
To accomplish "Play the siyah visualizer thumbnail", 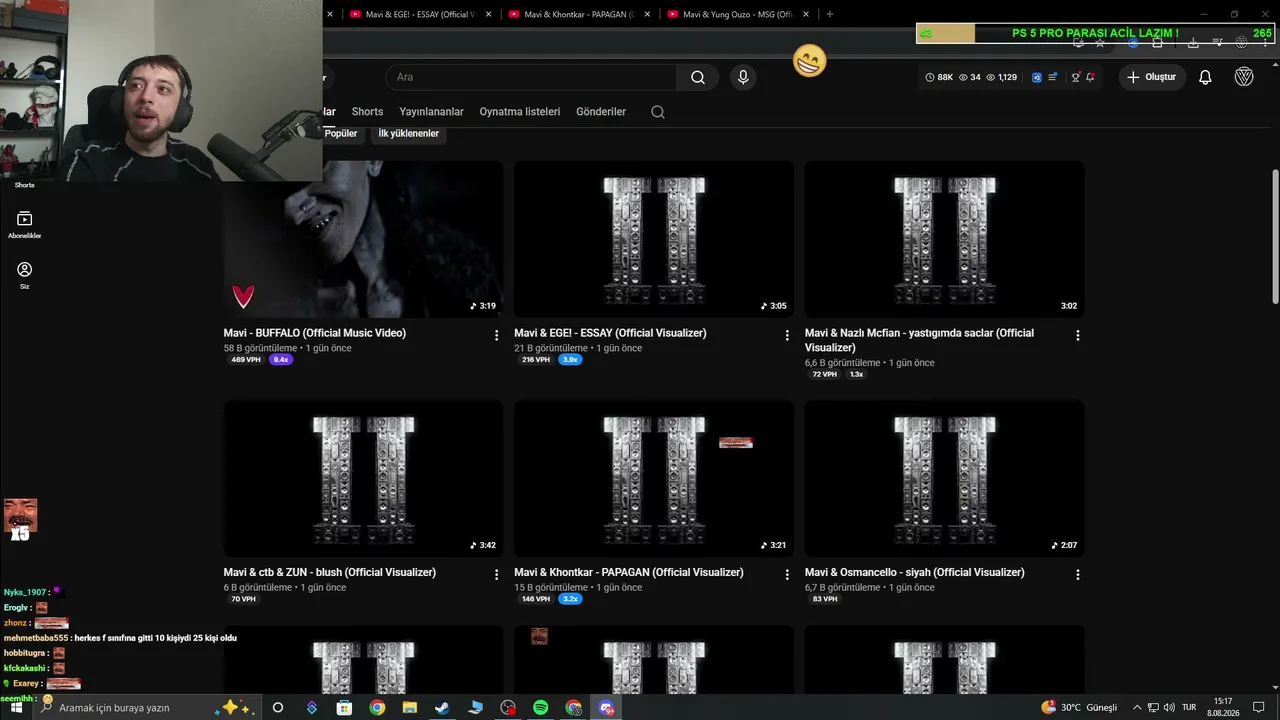I will 945,479.
